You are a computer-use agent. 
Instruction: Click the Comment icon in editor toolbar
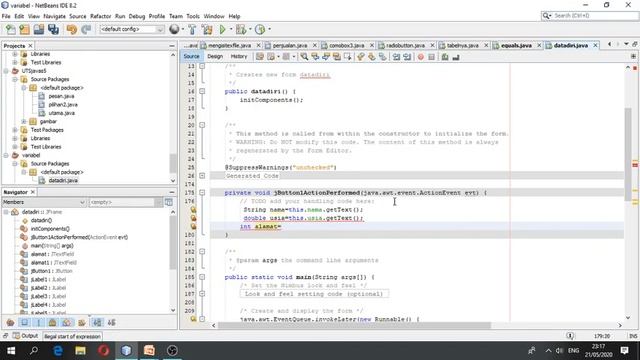[445, 57]
